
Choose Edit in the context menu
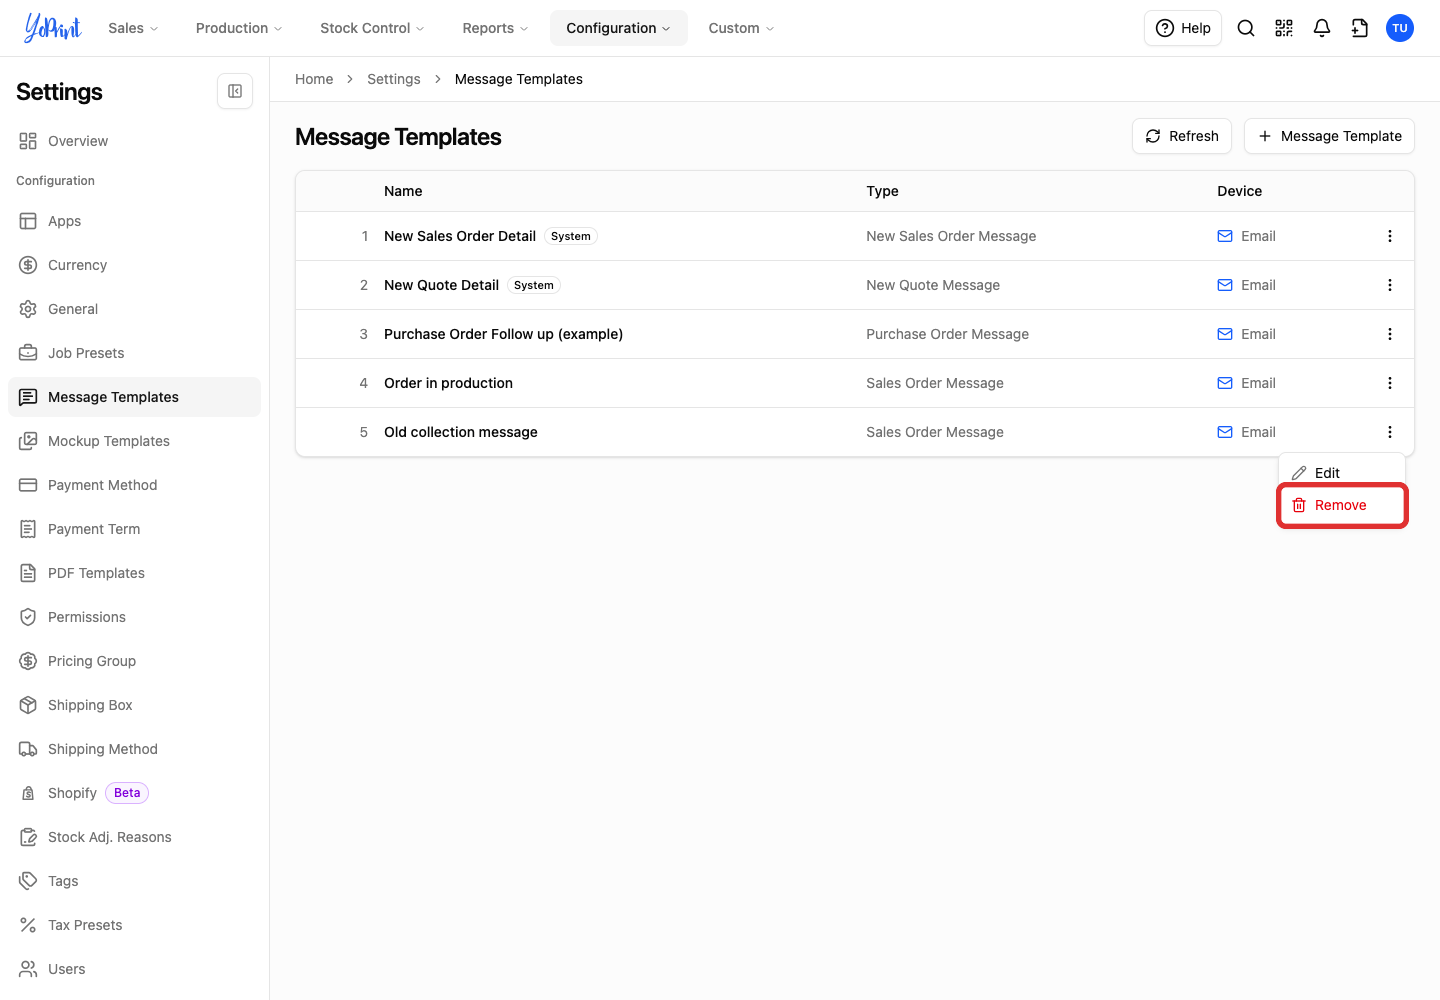[x=1342, y=473]
